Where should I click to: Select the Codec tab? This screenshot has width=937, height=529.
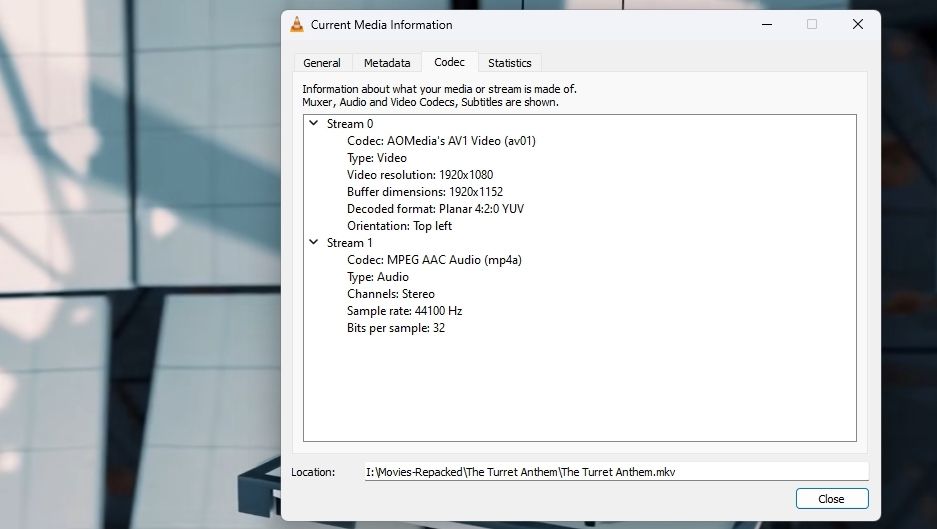click(449, 62)
